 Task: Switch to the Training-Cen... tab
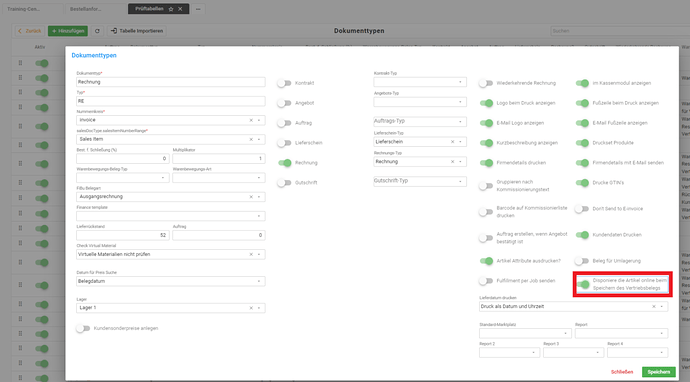coord(32,9)
